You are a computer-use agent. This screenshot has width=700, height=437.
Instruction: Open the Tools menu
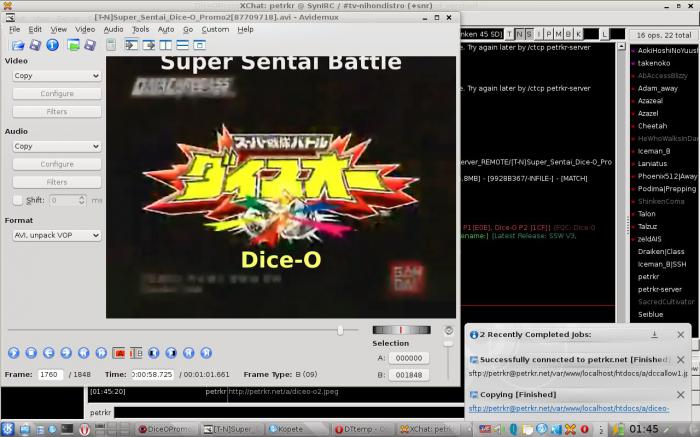[141, 29]
